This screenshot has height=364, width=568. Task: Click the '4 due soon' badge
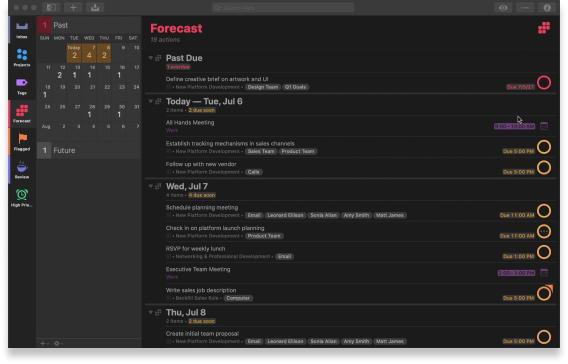click(202, 195)
